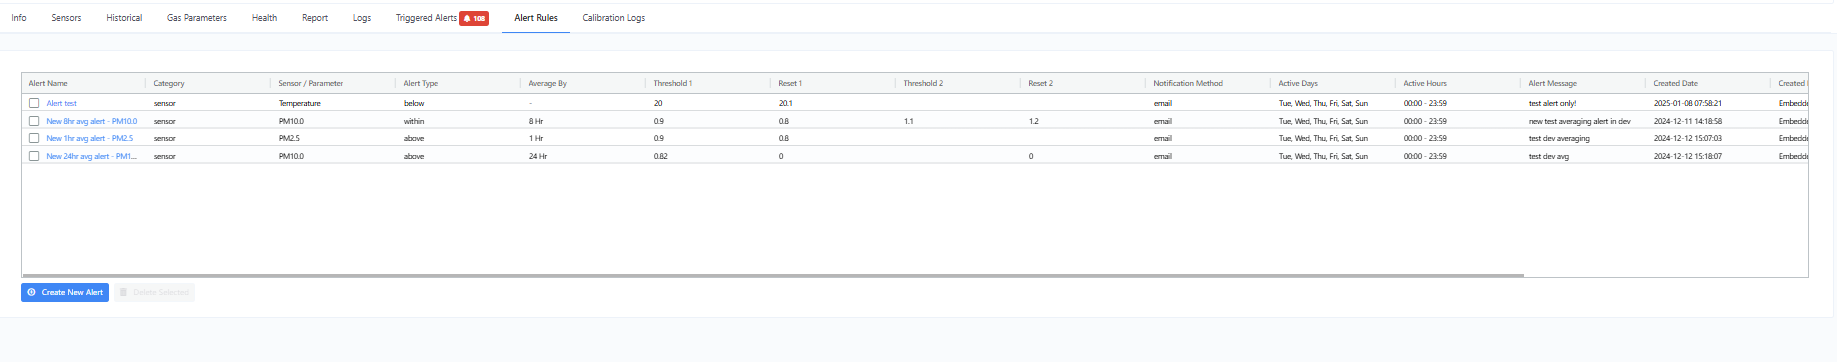Click created date 2024-12-12 15:18:07
Screen dimensions: 1837x362
[x=1687, y=156]
